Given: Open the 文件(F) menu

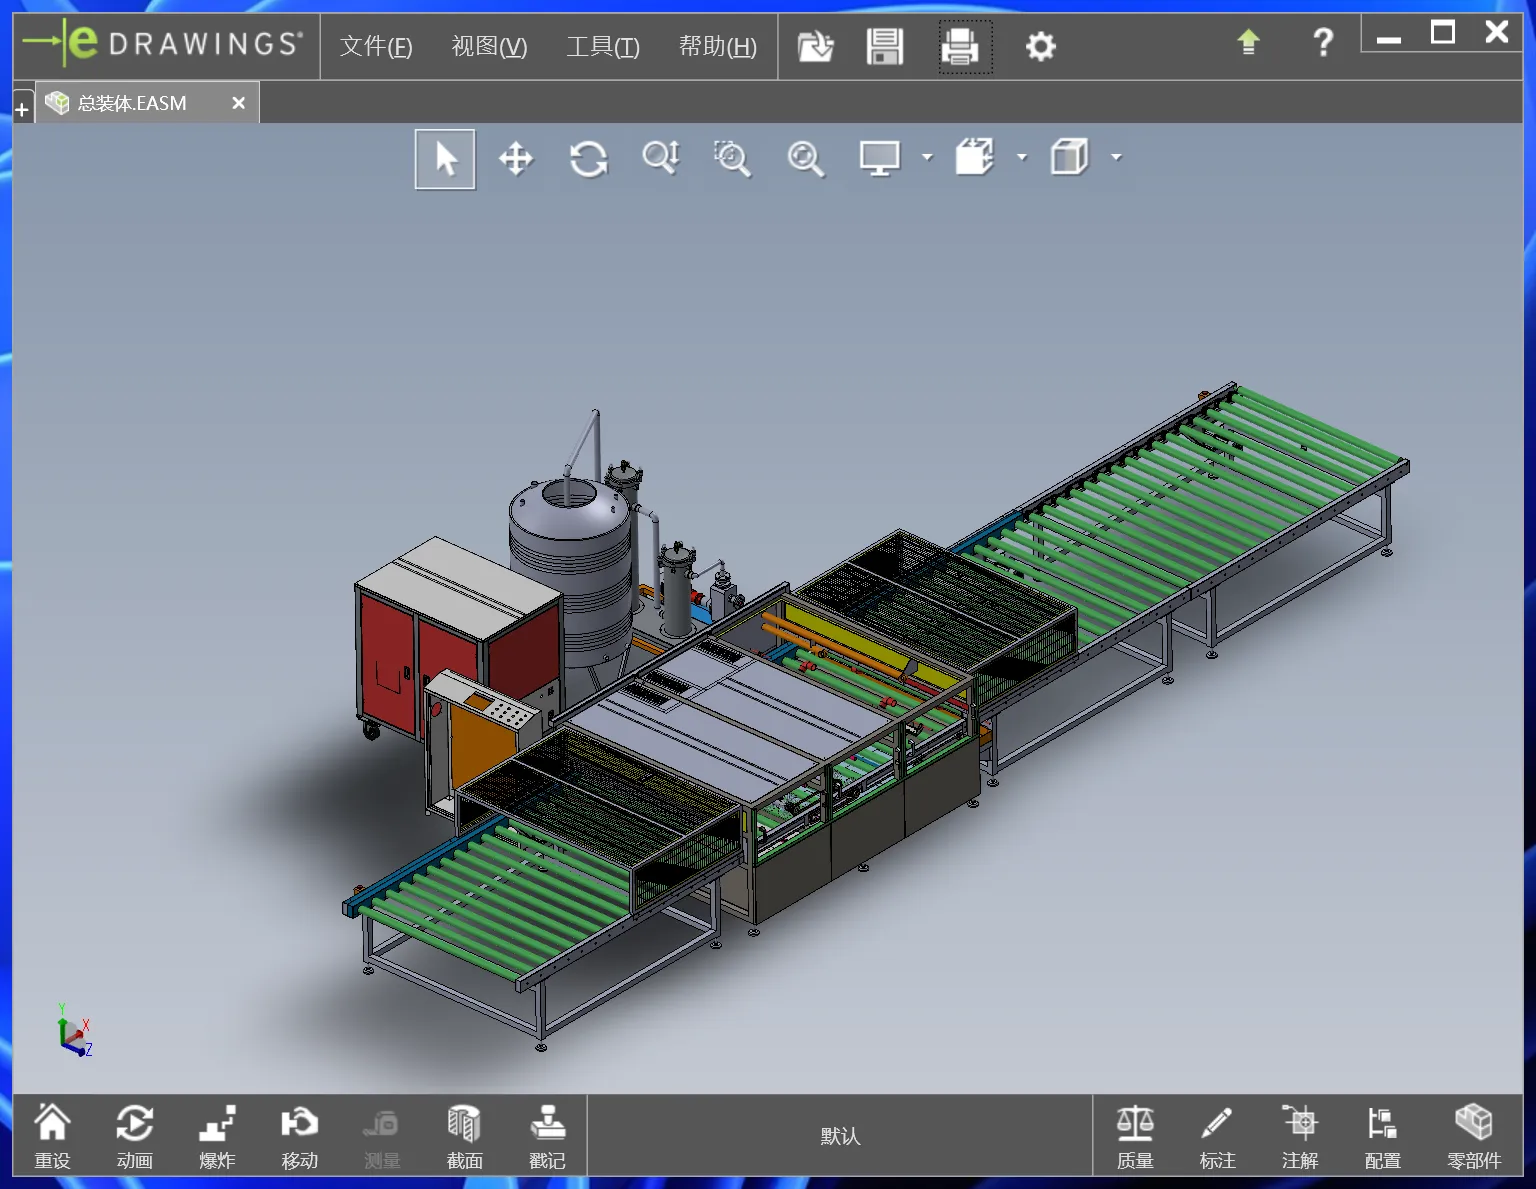Looking at the screenshot, I should tap(376, 46).
